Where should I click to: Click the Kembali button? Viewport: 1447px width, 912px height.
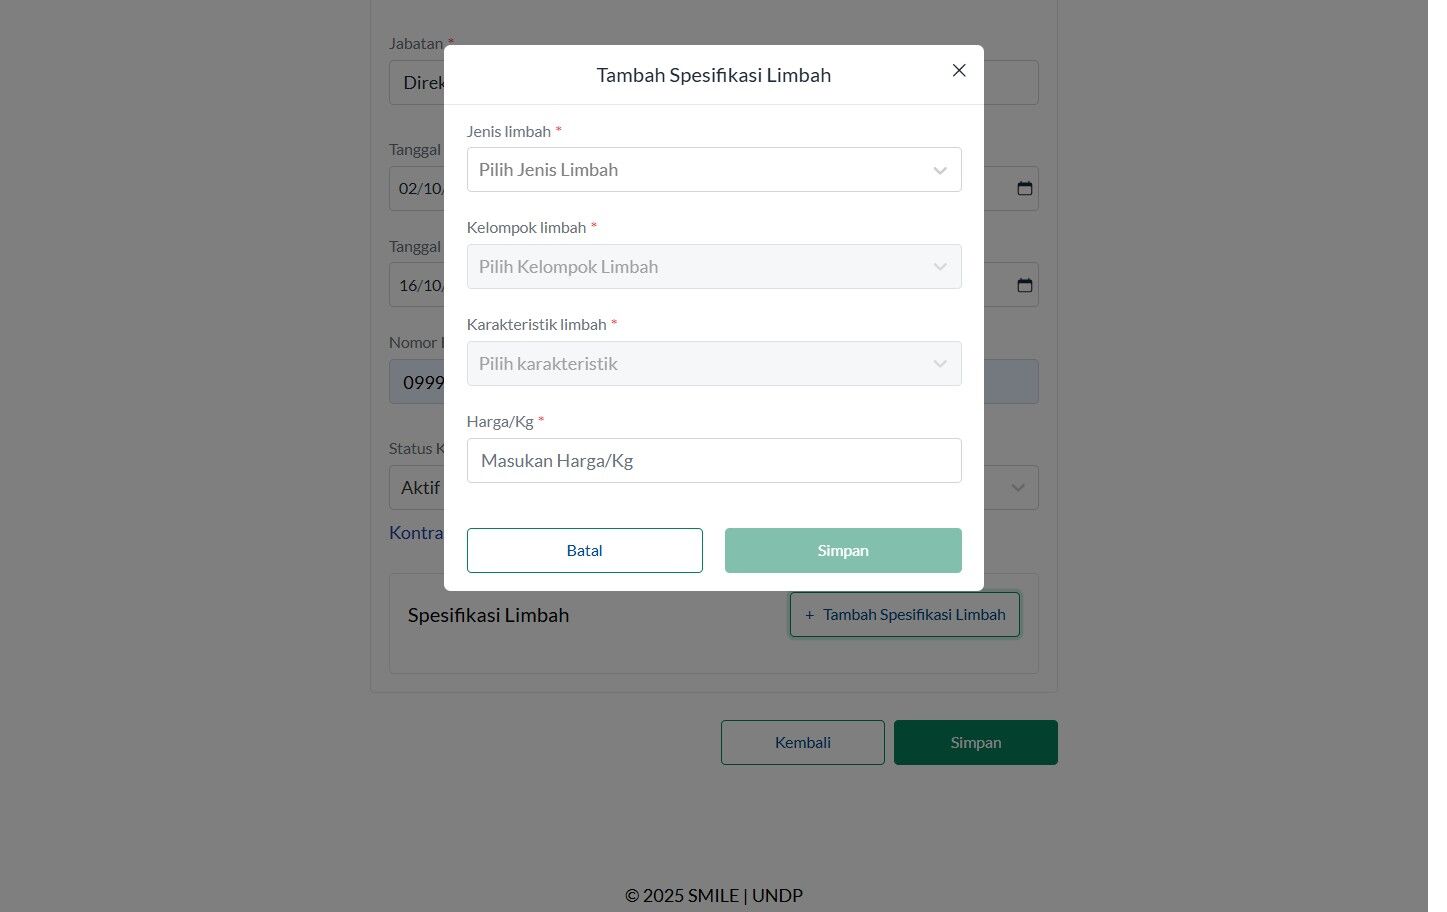pos(803,743)
